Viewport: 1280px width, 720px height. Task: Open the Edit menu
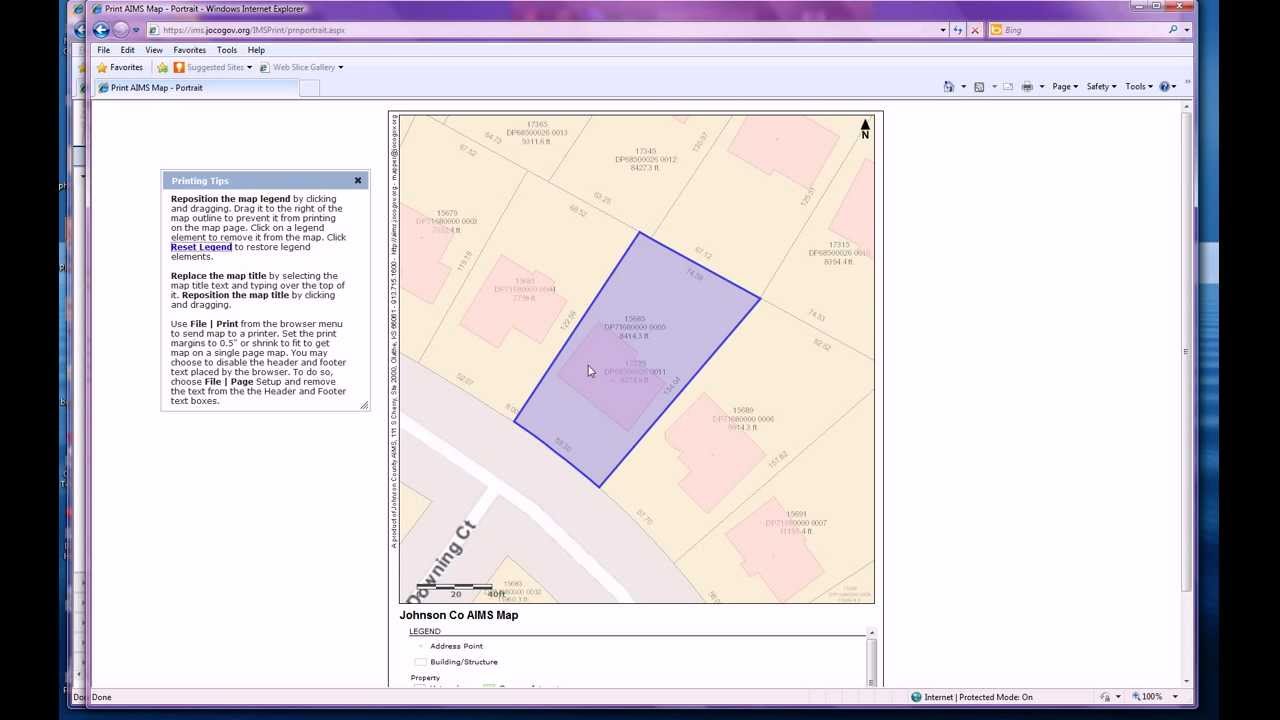pyautogui.click(x=128, y=50)
